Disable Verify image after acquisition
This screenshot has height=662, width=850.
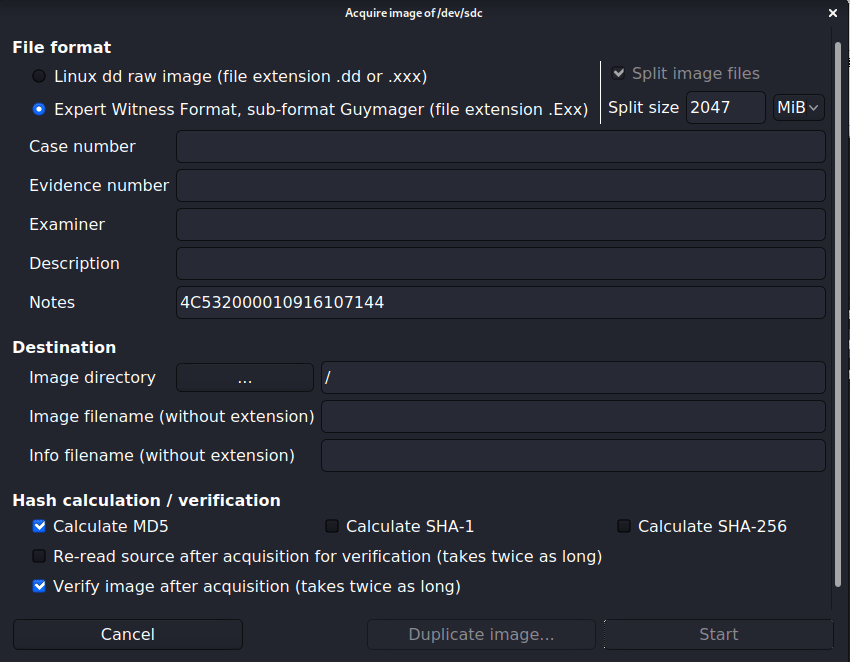40,586
